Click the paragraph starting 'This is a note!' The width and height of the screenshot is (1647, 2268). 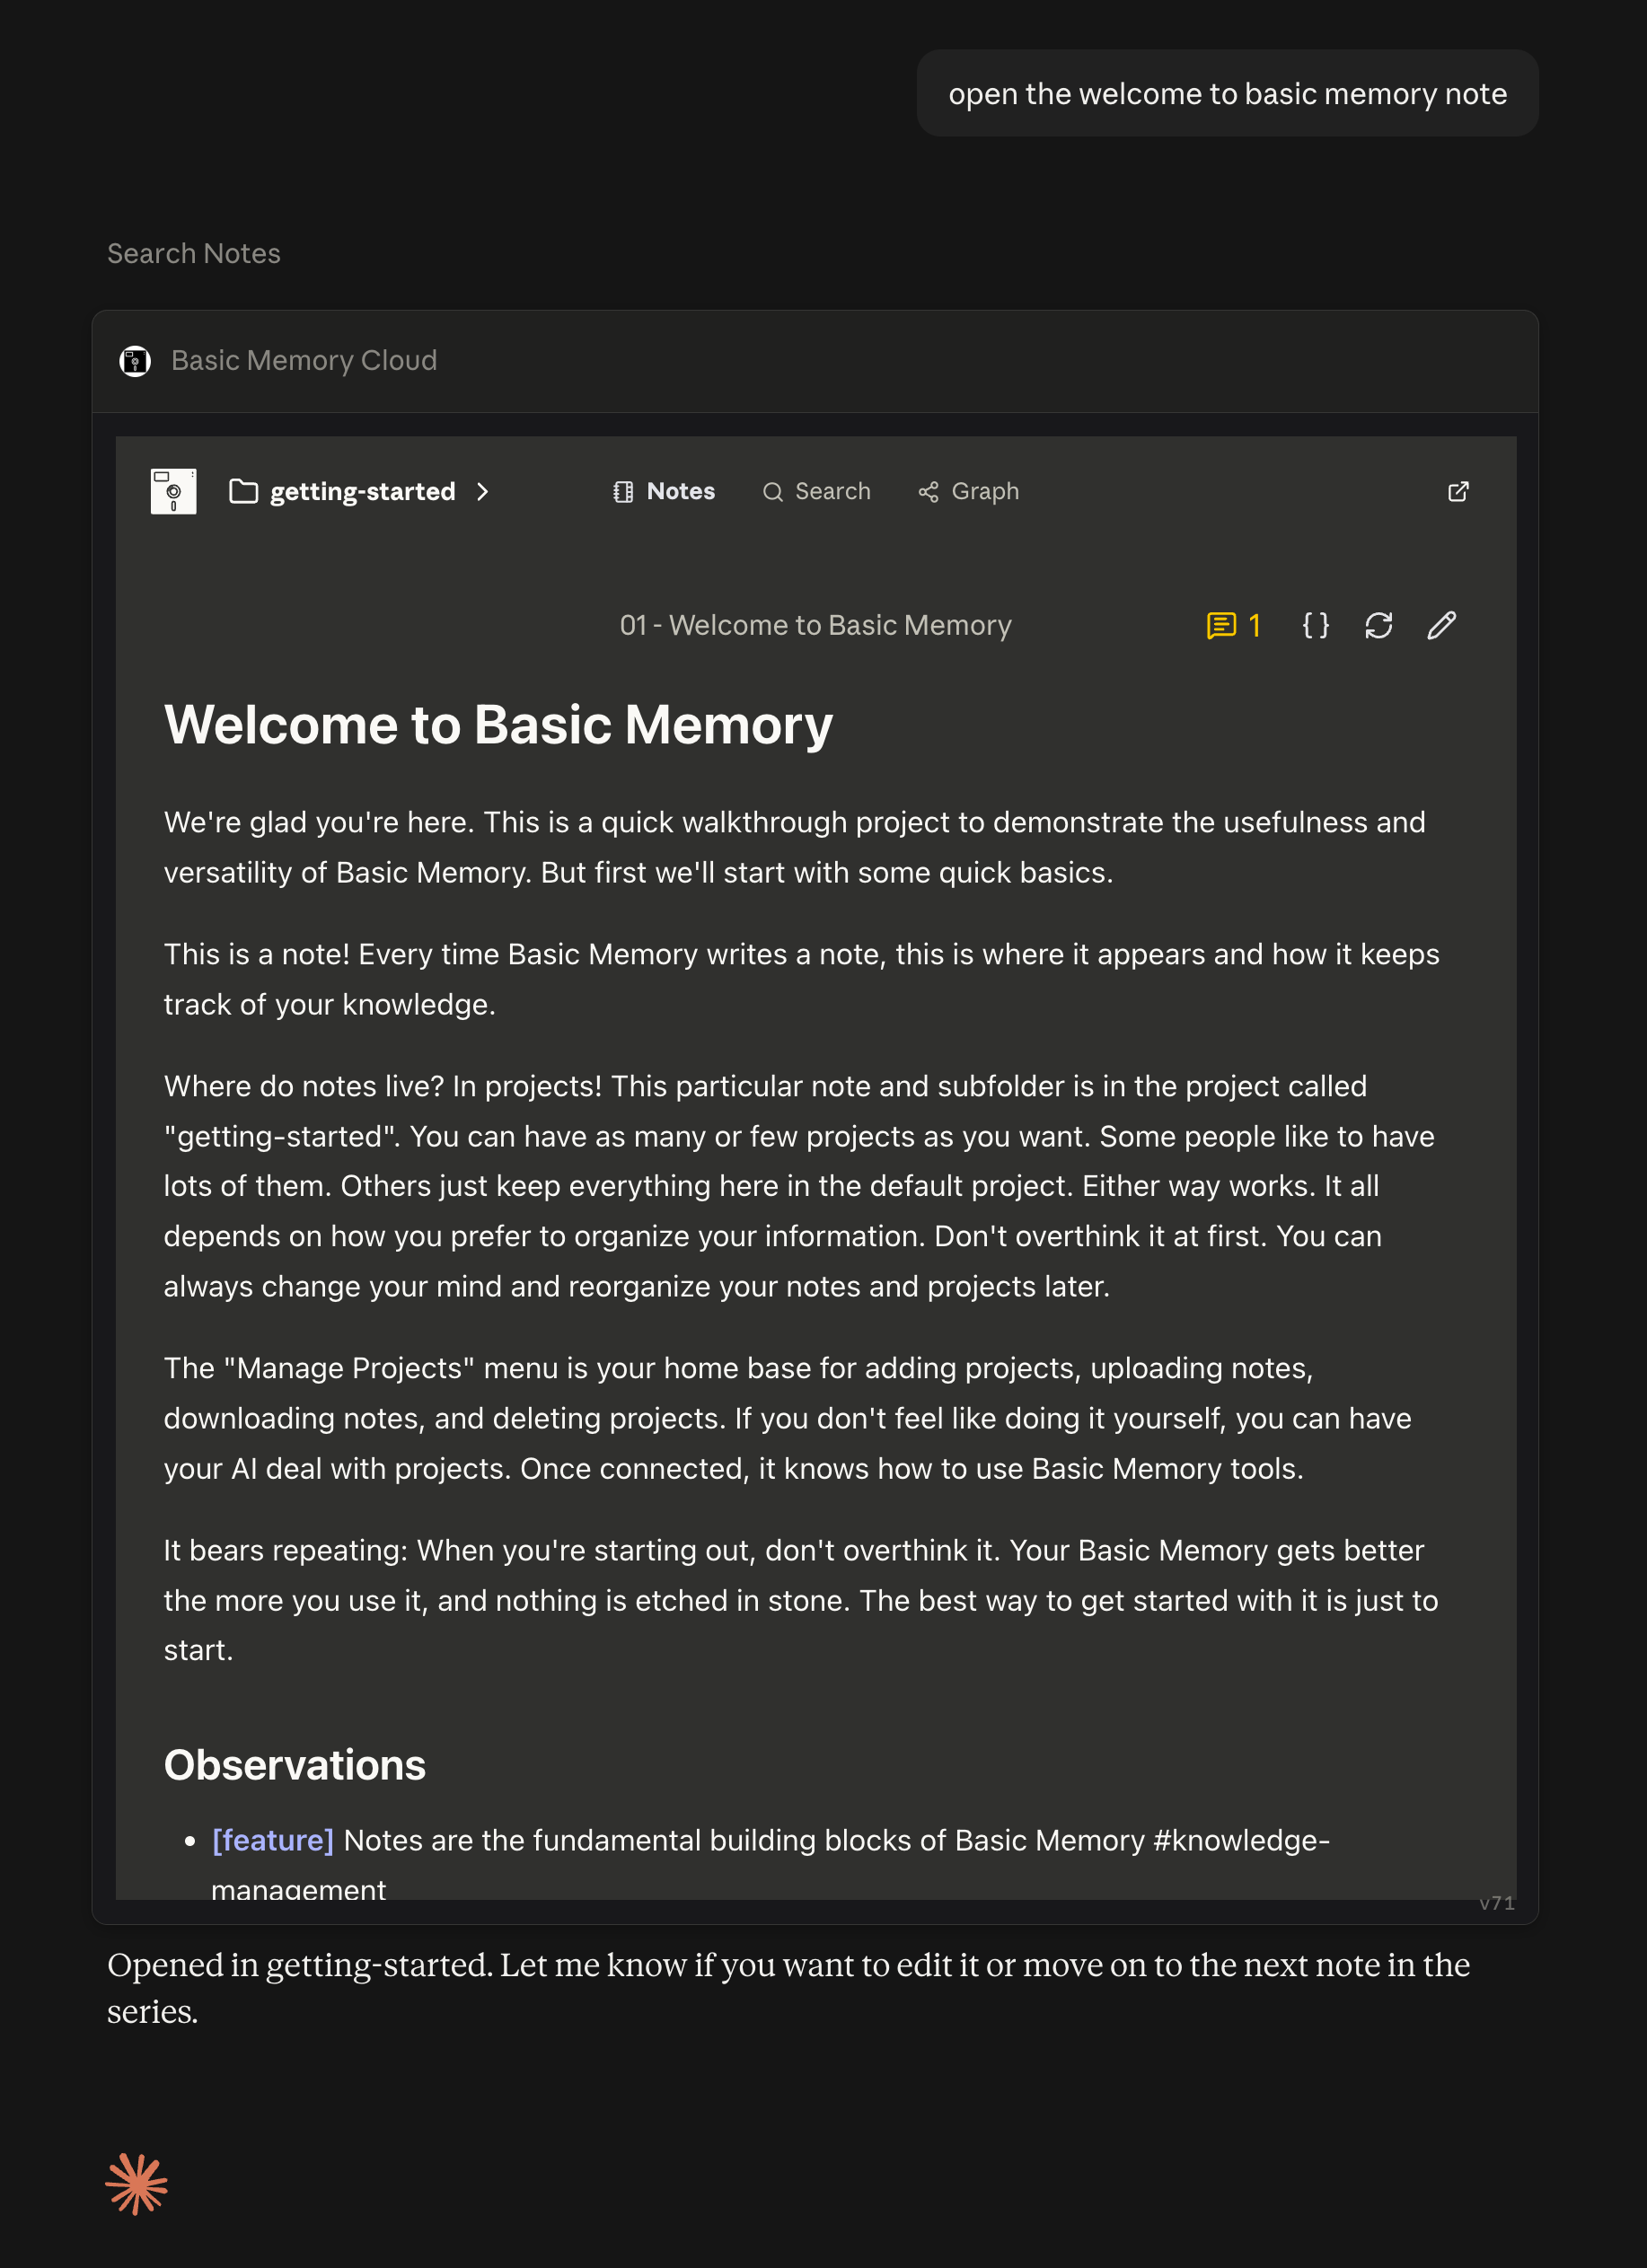[x=801, y=979]
